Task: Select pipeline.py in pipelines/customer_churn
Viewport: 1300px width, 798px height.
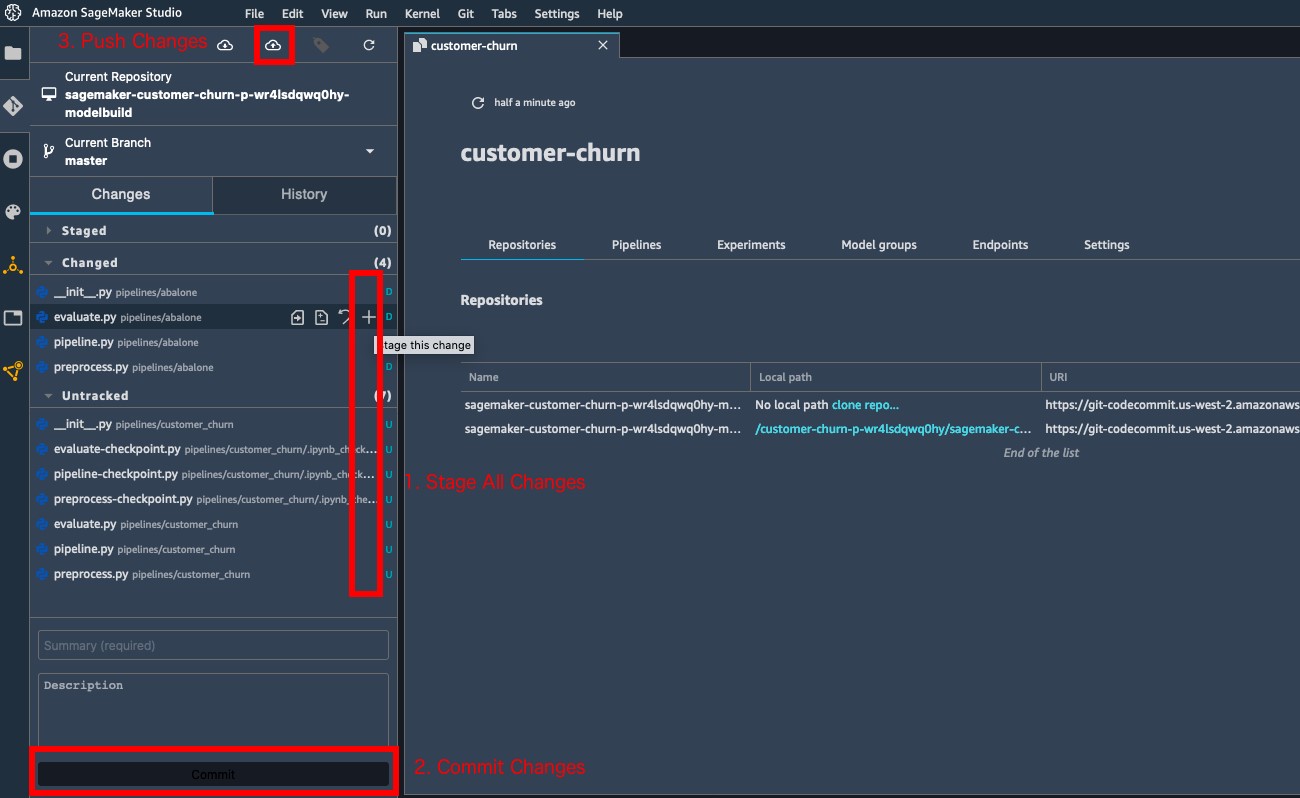Action: click(213, 549)
